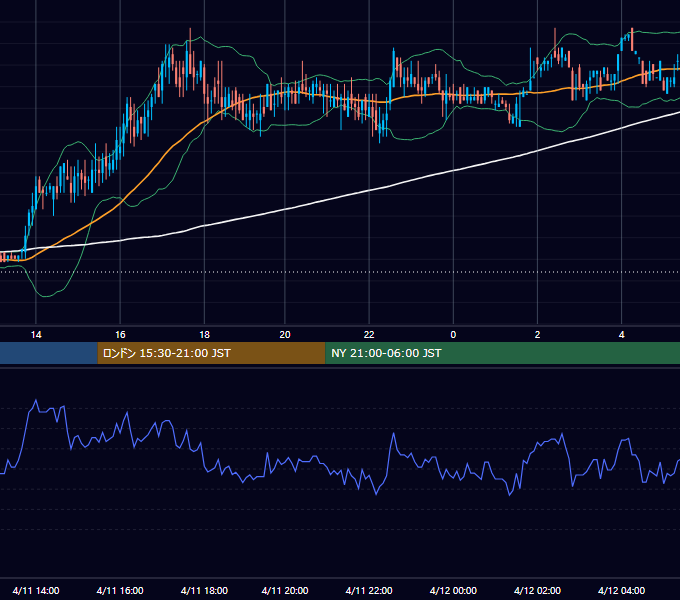Viewport: 680px width, 600px height.
Task: Click the 4 hour label on upper axis
Action: pos(621,335)
